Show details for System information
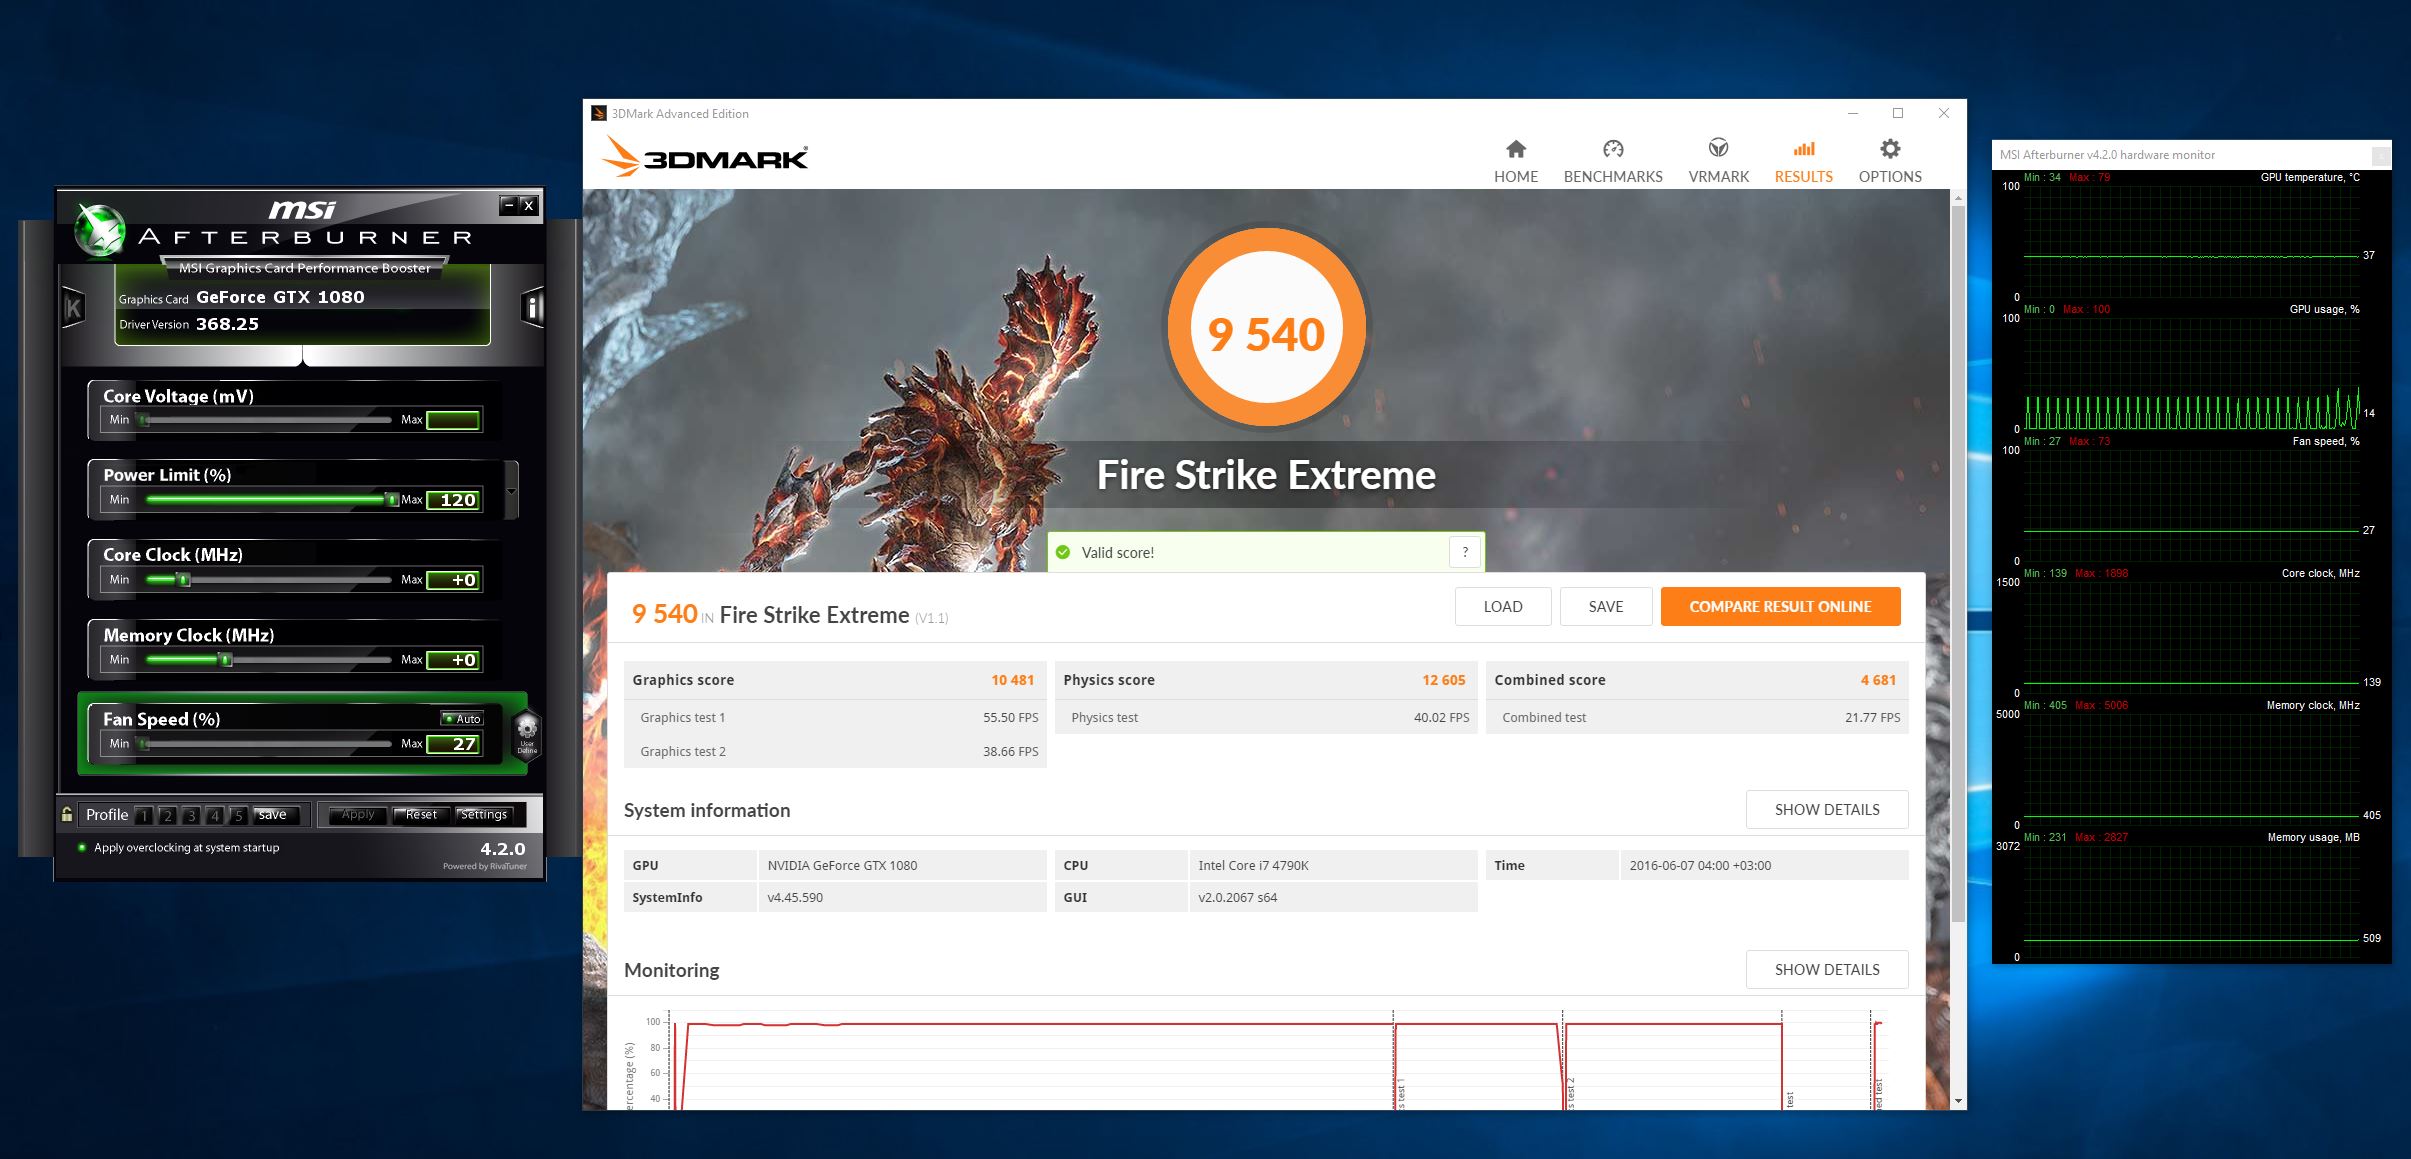Screen dimensions: 2411x1159 coord(1826,809)
